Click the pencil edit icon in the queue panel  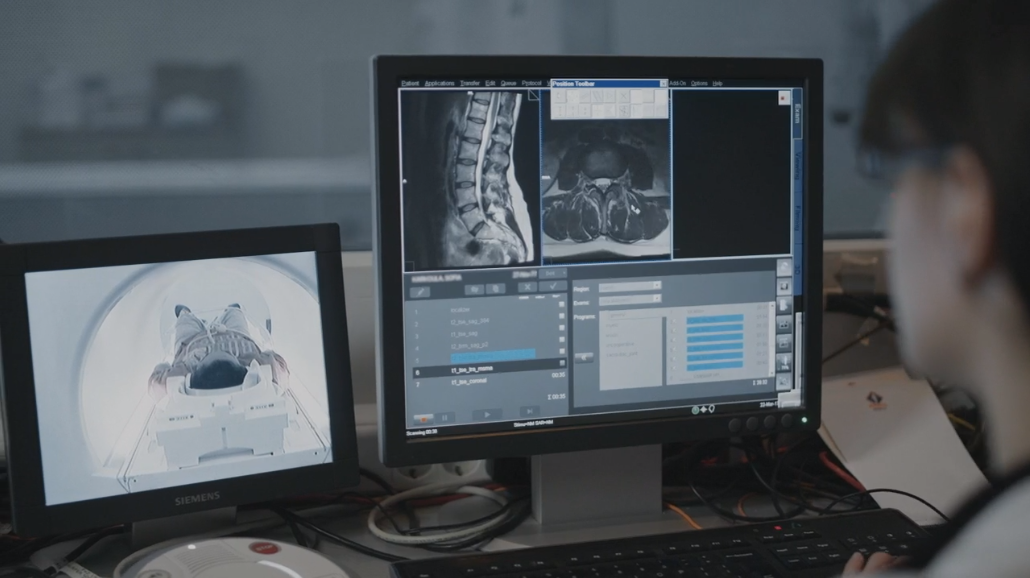click(420, 291)
